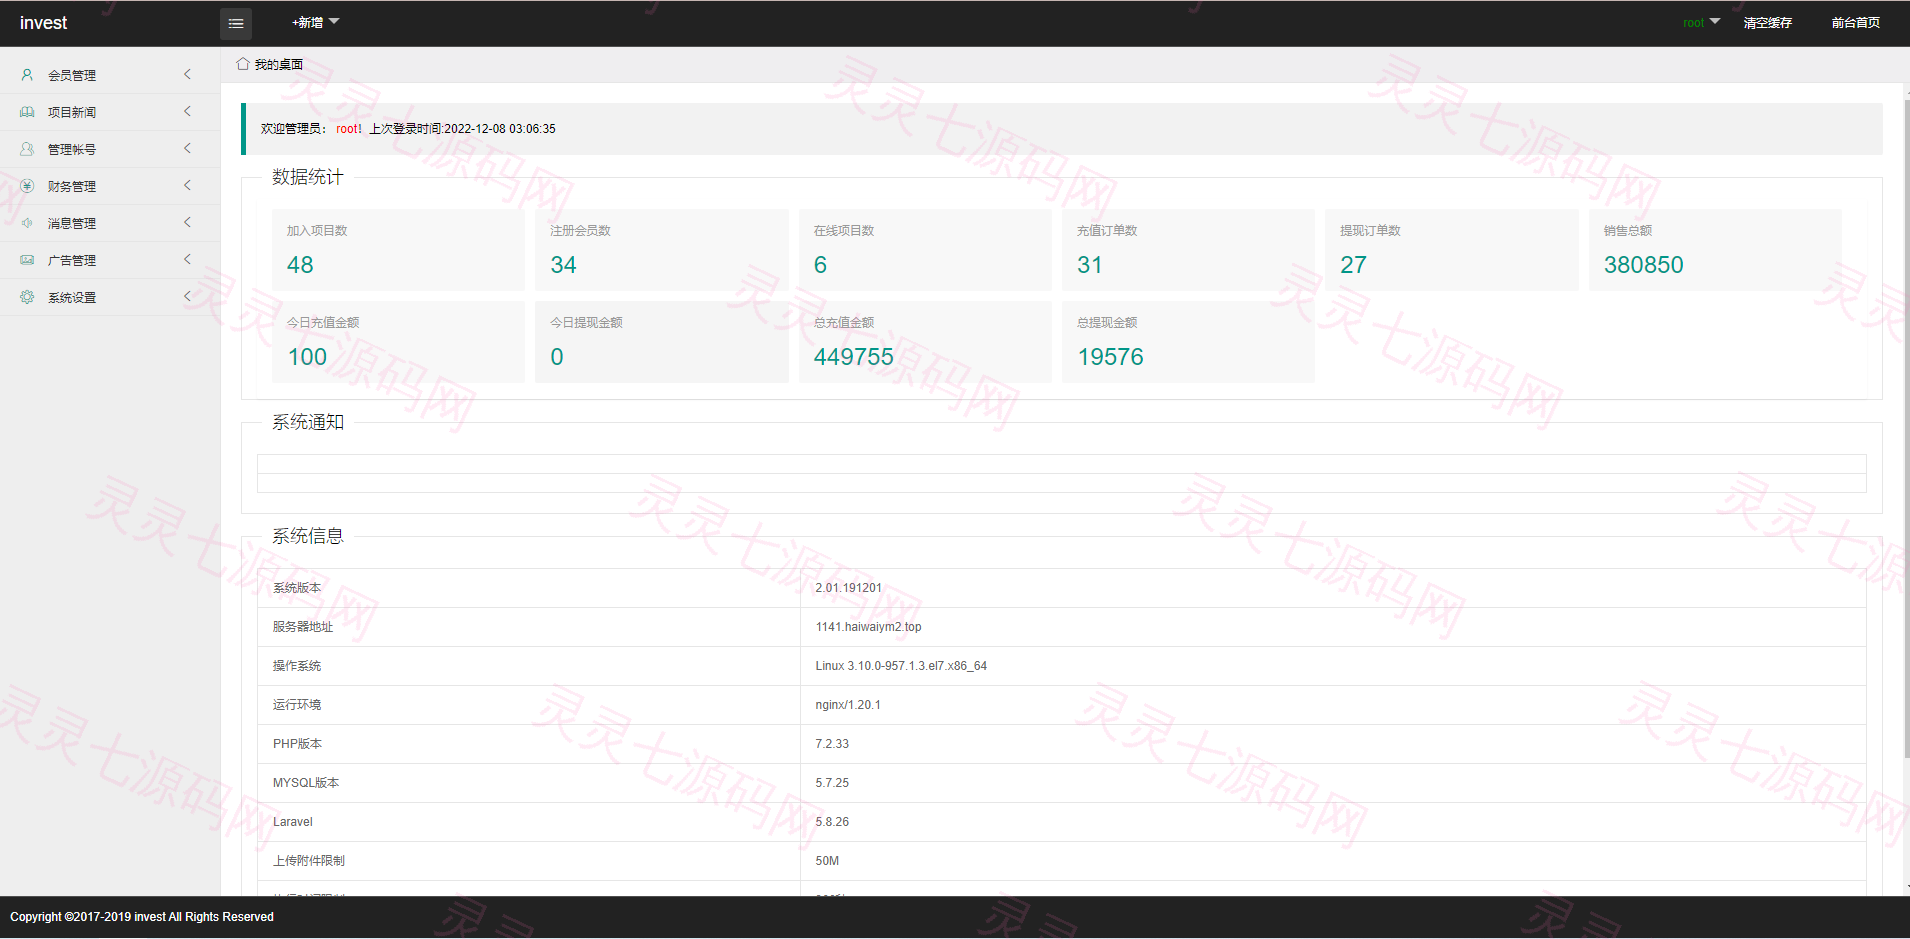Image resolution: width=1910 pixels, height=939 pixels.
Task: Open the root user dropdown
Action: click(x=1701, y=22)
